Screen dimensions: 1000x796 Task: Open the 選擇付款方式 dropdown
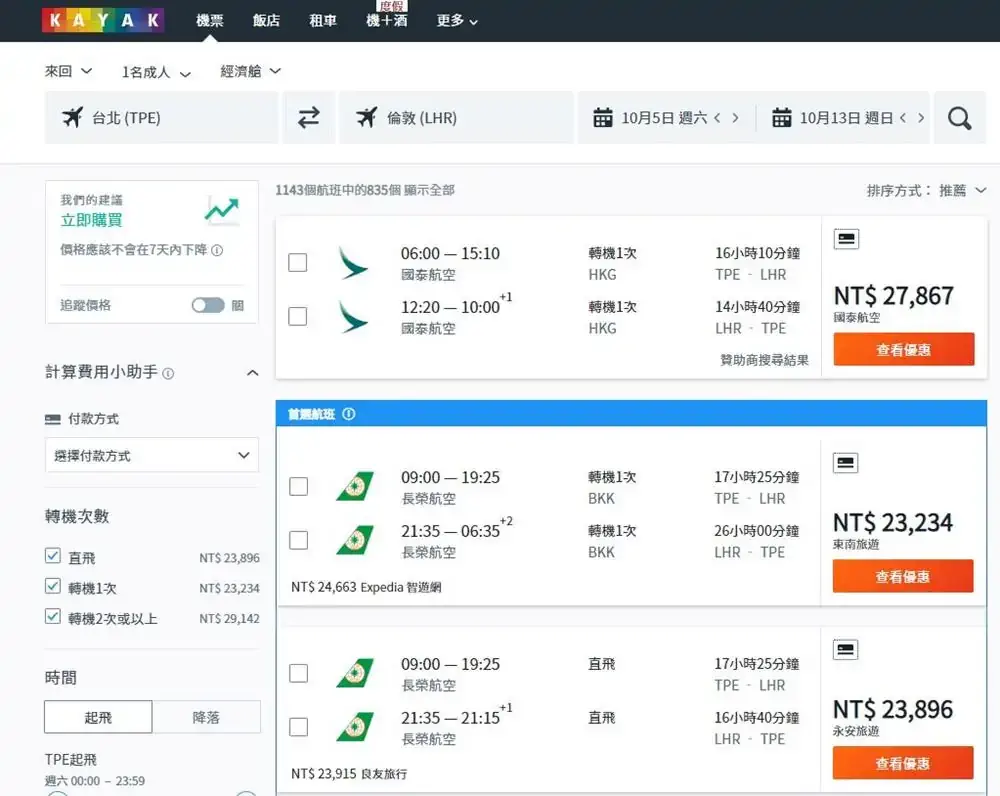(x=152, y=455)
